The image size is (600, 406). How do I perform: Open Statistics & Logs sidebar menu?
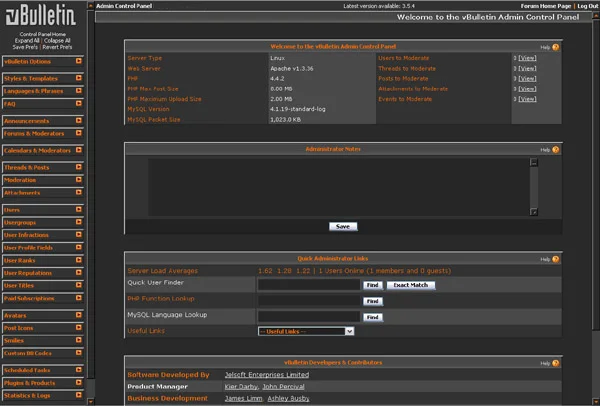click(43, 396)
